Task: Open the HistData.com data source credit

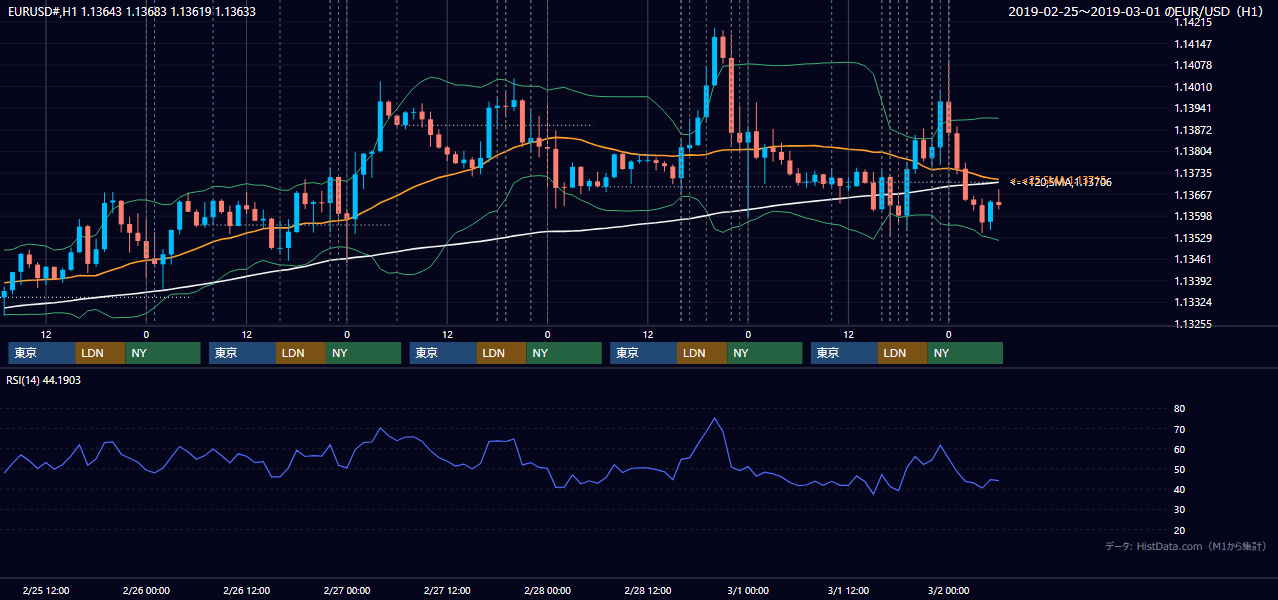Action: tap(1186, 546)
